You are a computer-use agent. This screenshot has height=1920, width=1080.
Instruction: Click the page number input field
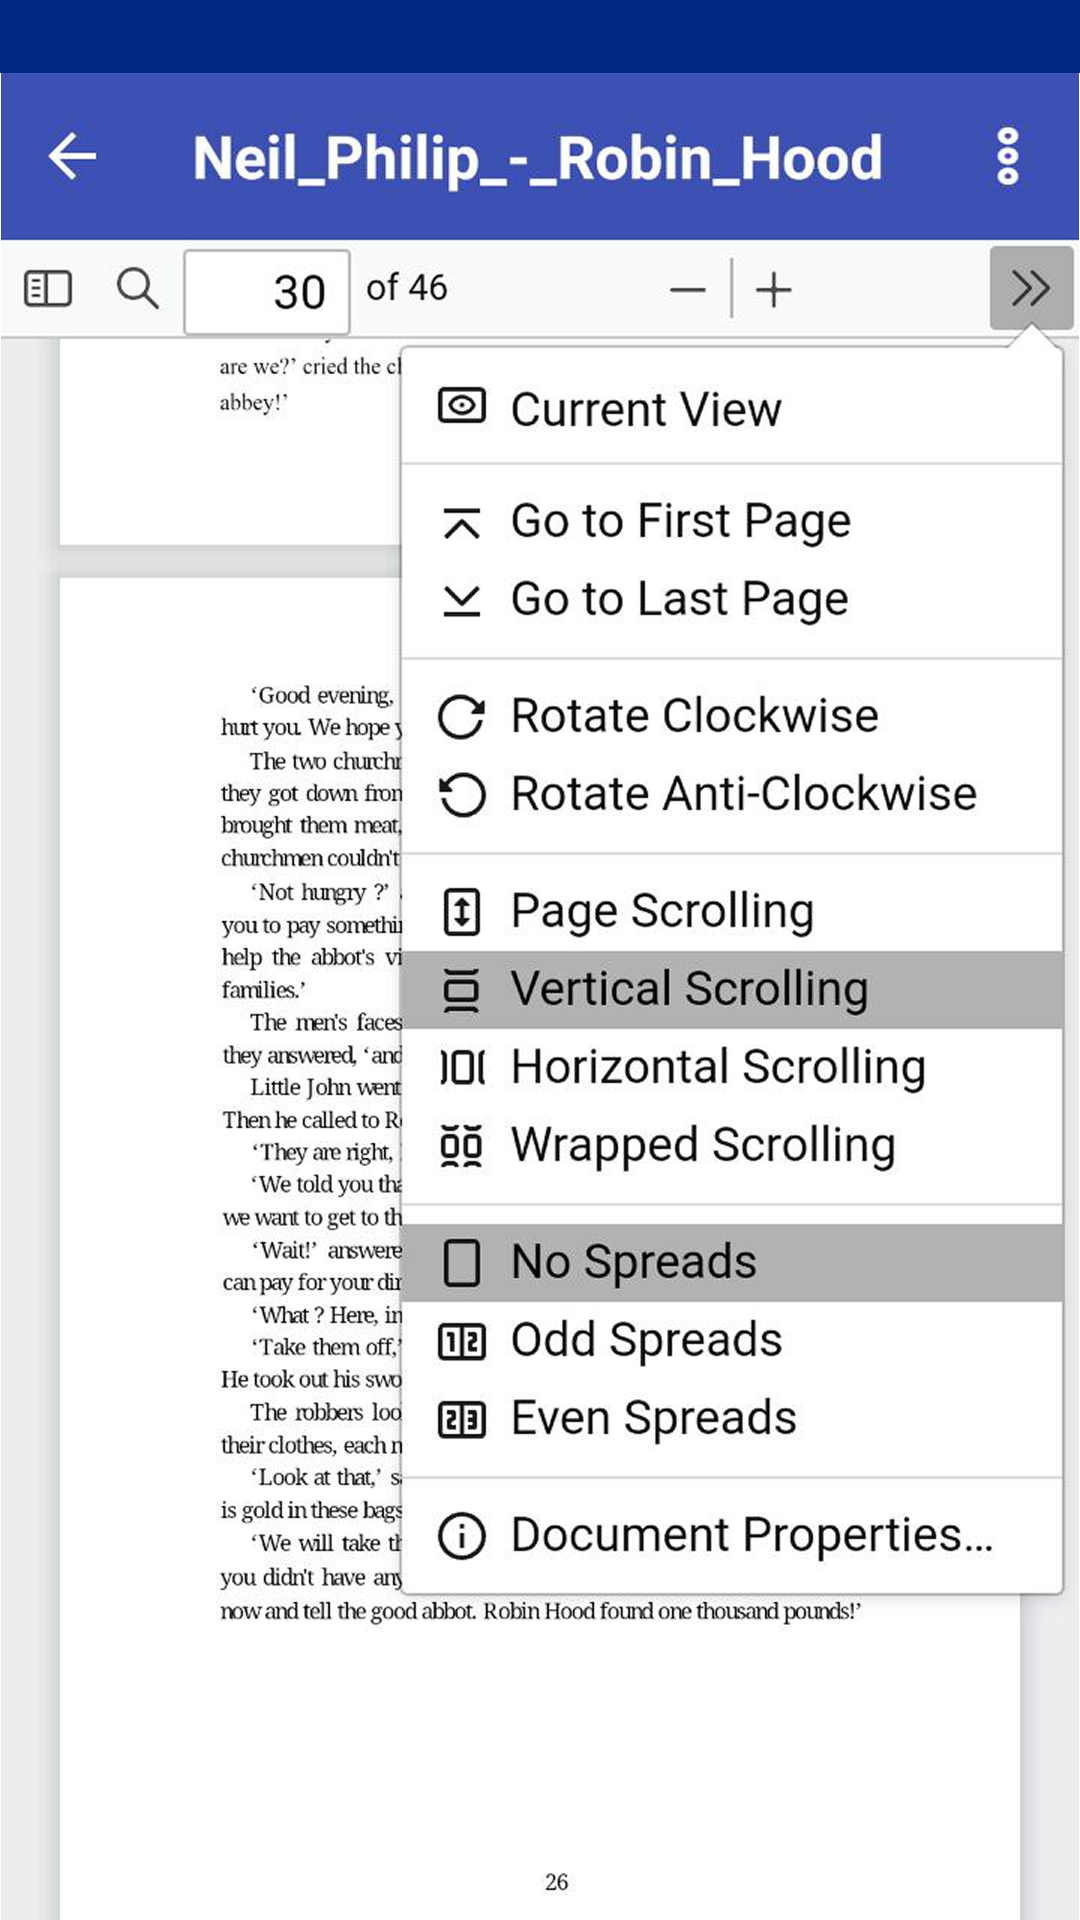pos(267,291)
